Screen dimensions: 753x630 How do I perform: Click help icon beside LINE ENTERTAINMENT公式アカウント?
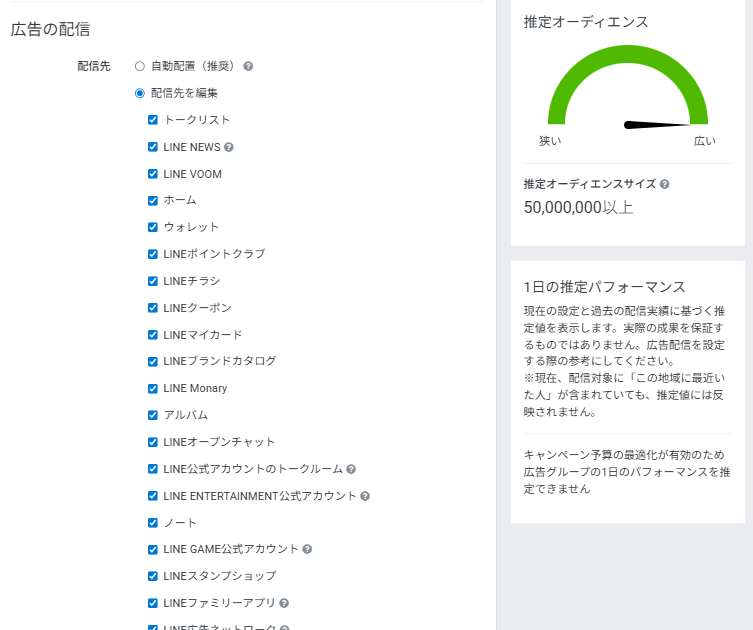365,496
